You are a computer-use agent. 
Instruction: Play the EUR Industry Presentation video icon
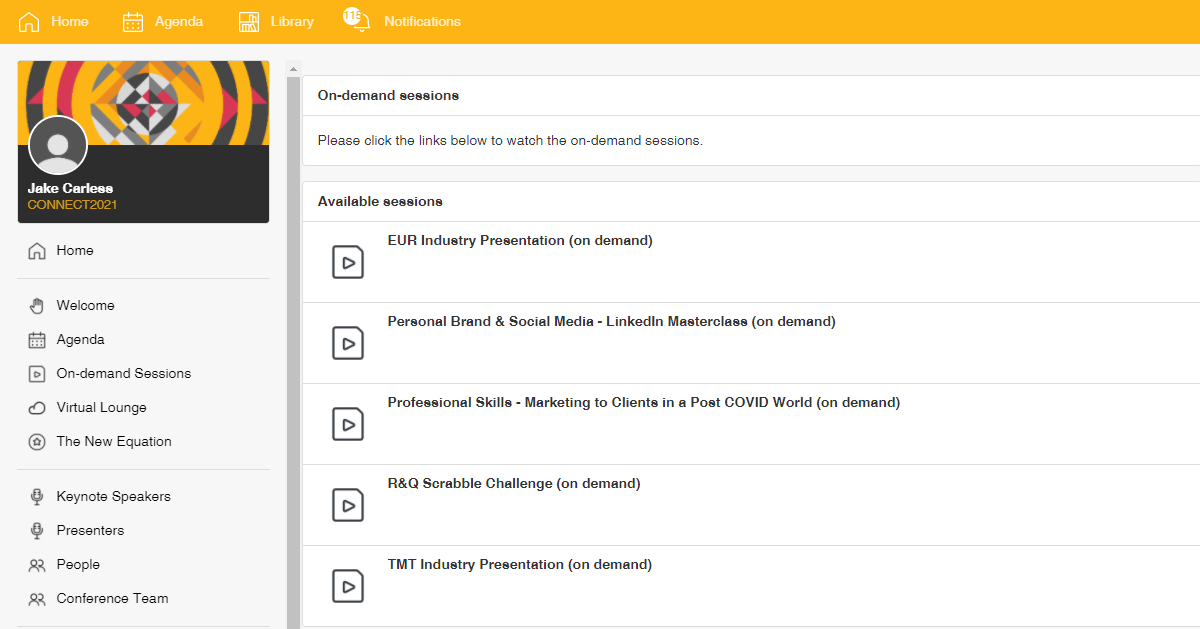347,262
